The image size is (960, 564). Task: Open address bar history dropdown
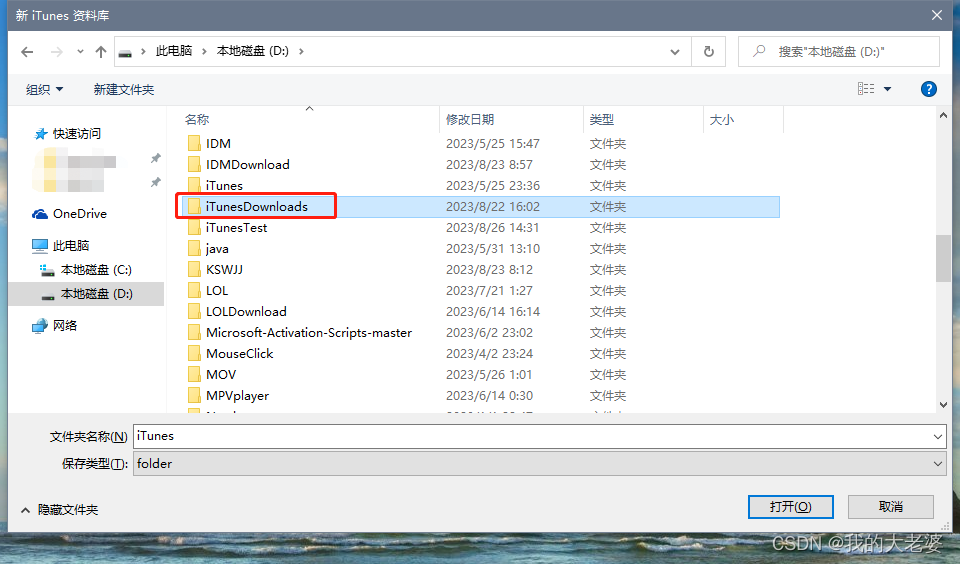pos(675,52)
